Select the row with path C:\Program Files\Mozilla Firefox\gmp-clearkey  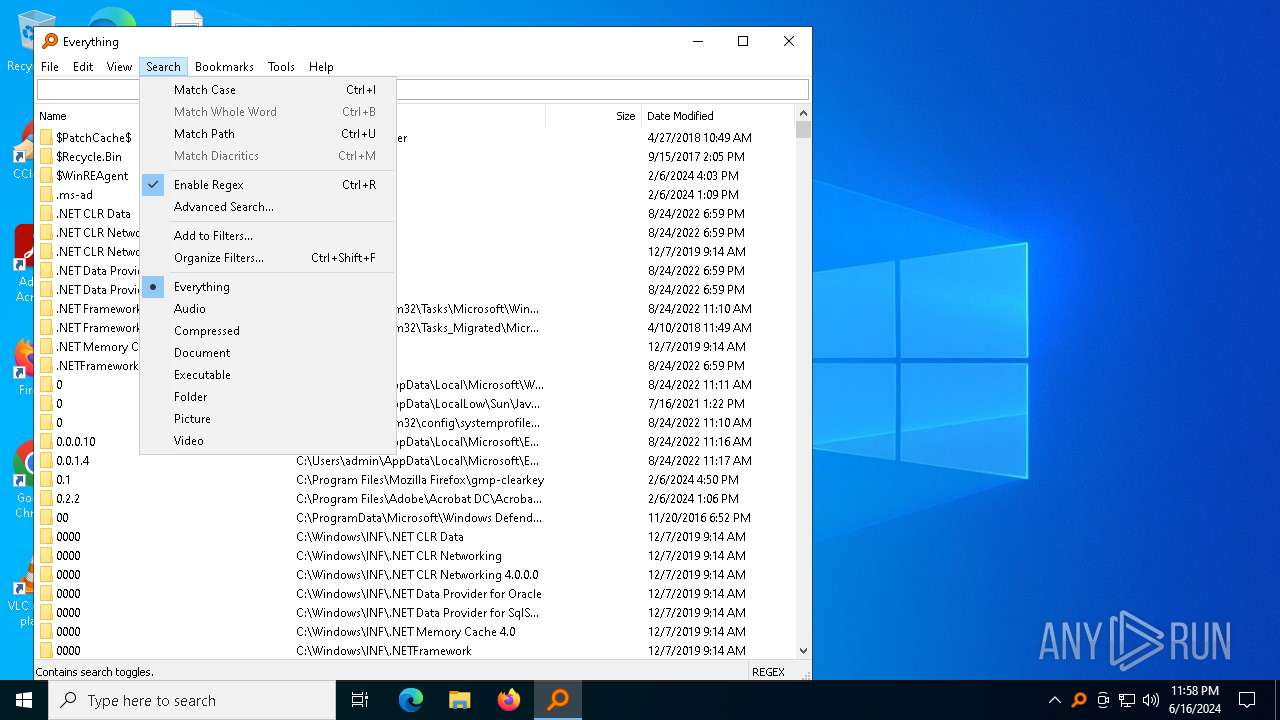[415, 479]
